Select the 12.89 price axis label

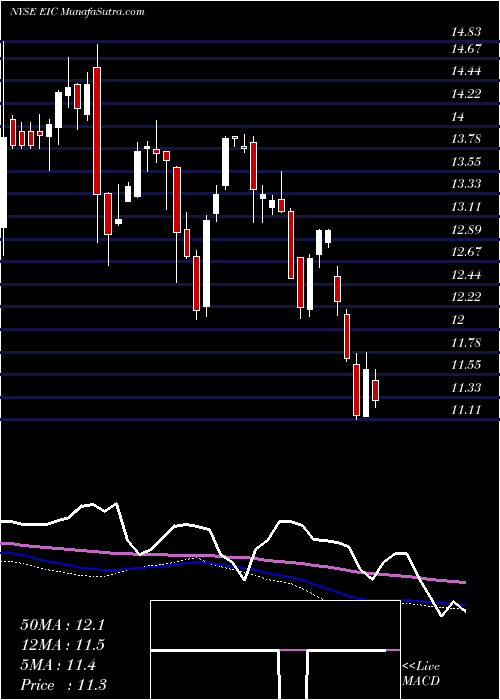coord(466,230)
